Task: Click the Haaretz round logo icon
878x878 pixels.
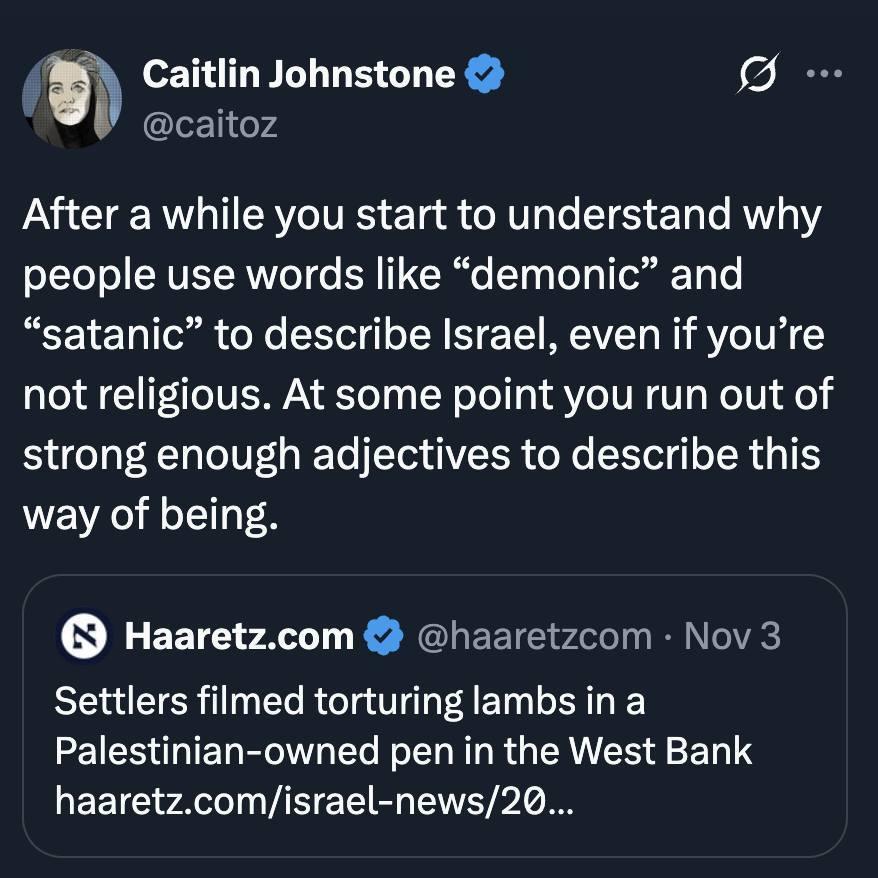Action: 83,637
